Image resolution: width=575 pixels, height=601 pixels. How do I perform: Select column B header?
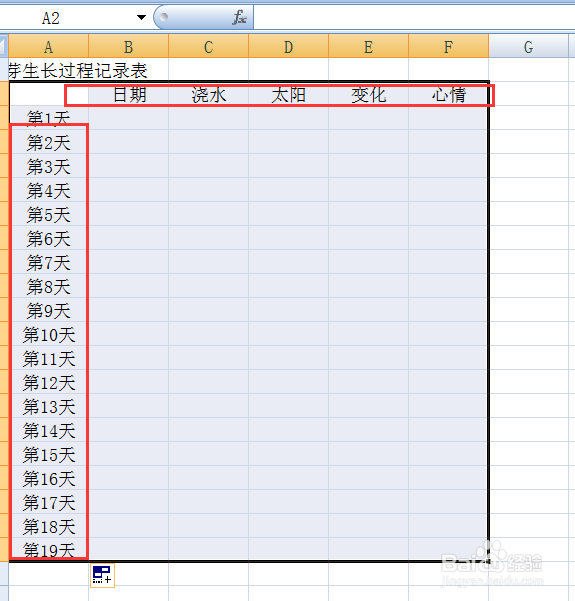point(128,47)
